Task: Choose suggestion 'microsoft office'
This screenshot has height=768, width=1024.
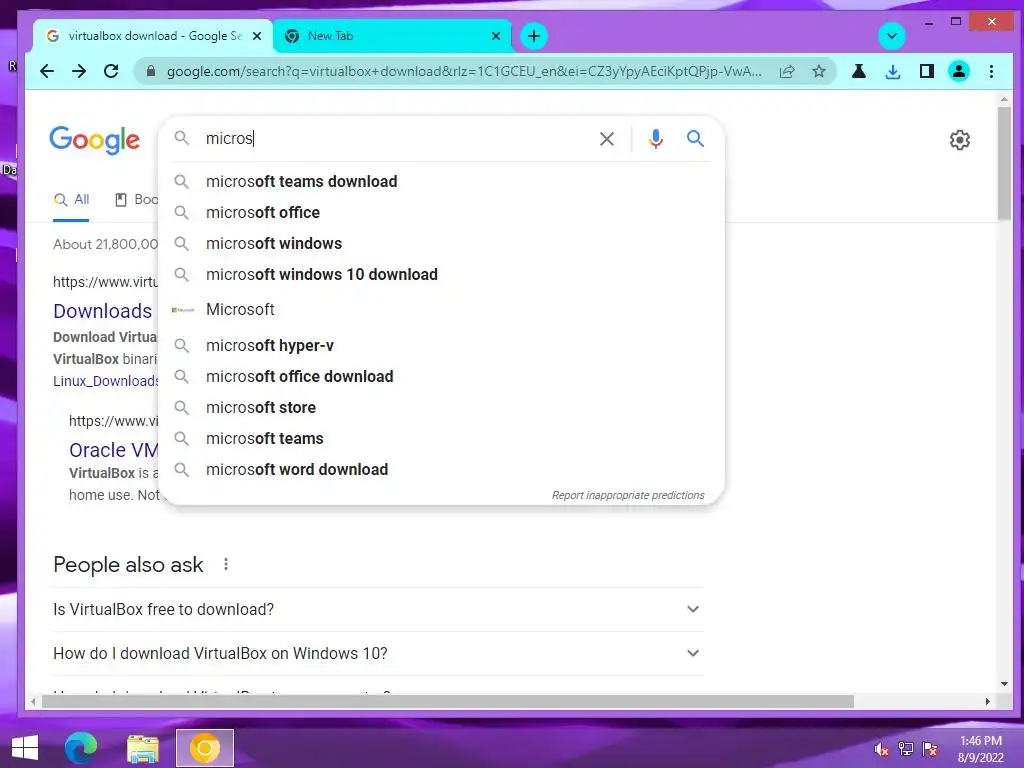Action: tap(441, 212)
